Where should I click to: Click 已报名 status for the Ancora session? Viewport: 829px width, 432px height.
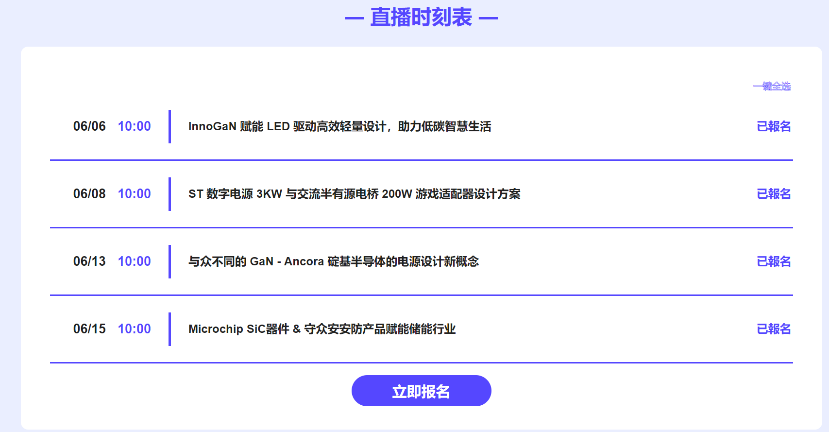(x=773, y=261)
